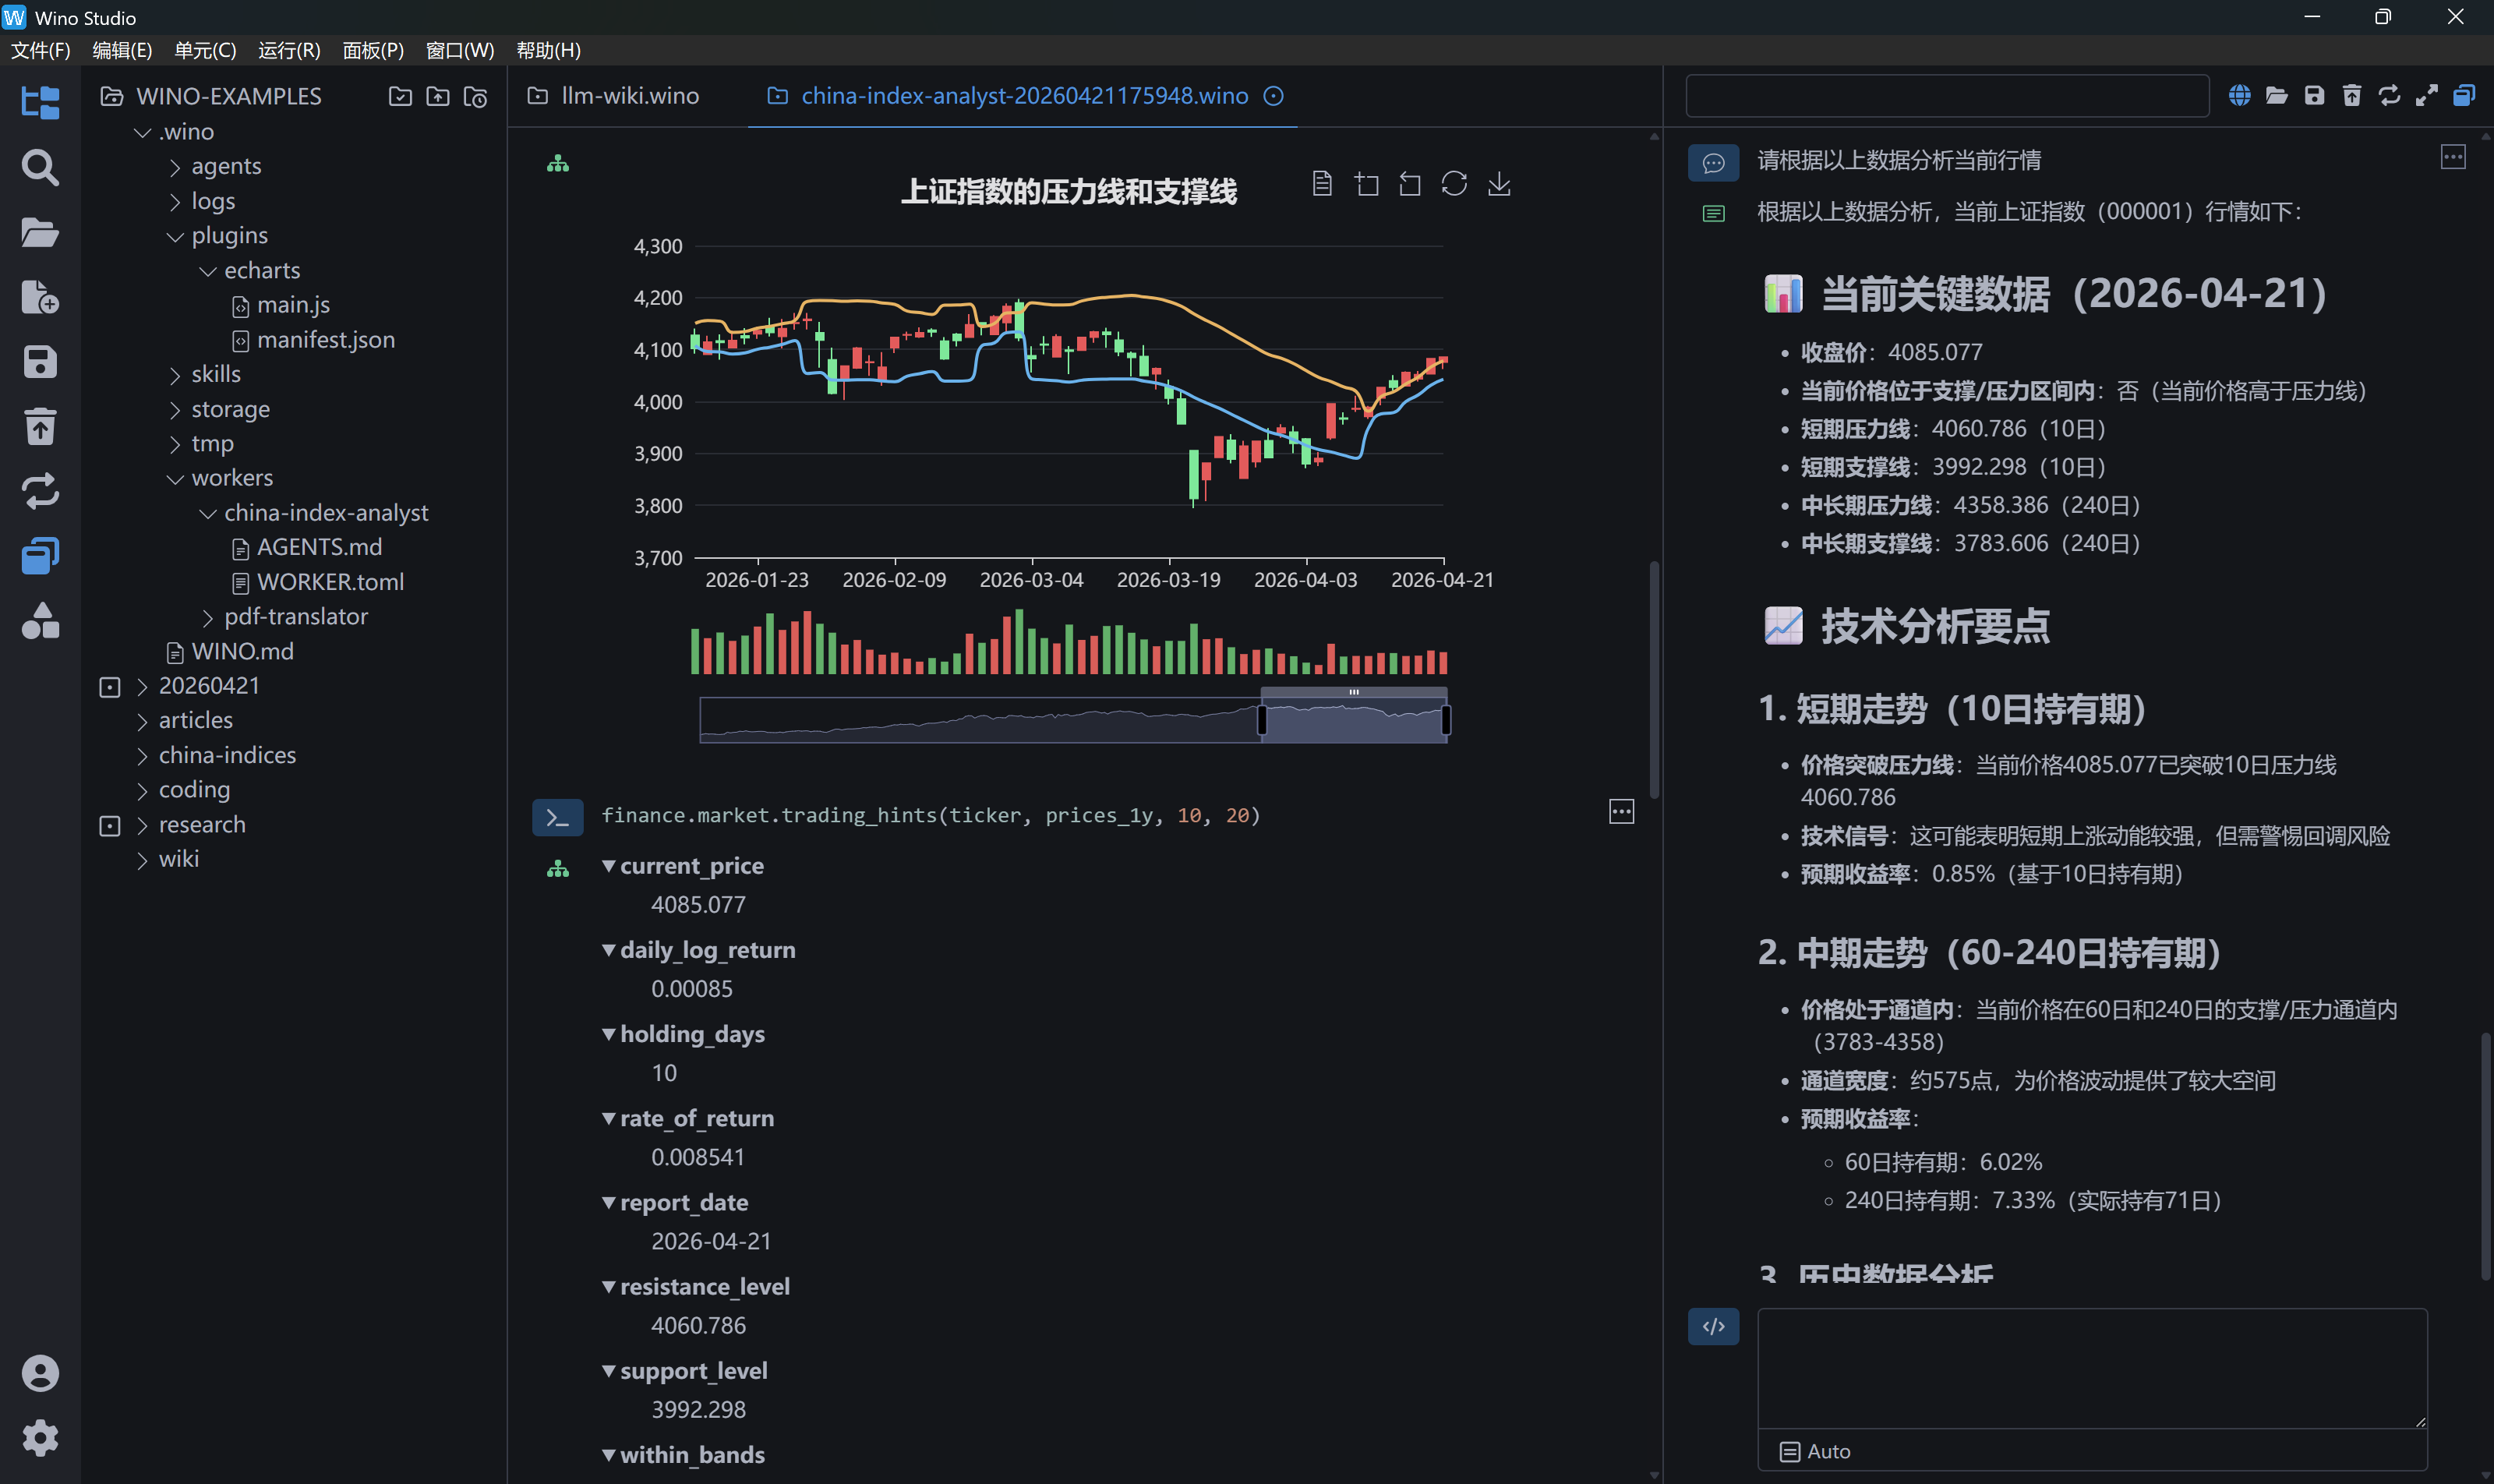The width and height of the screenshot is (2494, 1484).
Task: Click the shapes icon in left sidebar
Action: tap(40, 621)
